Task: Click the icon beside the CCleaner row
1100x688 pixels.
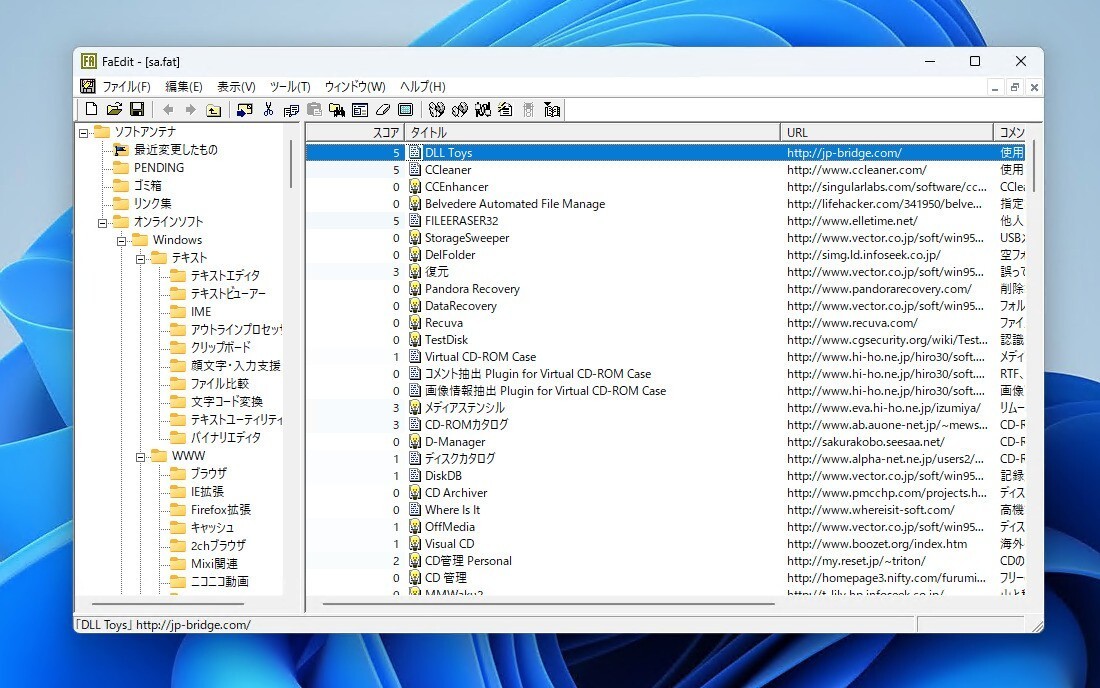Action: click(415, 170)
